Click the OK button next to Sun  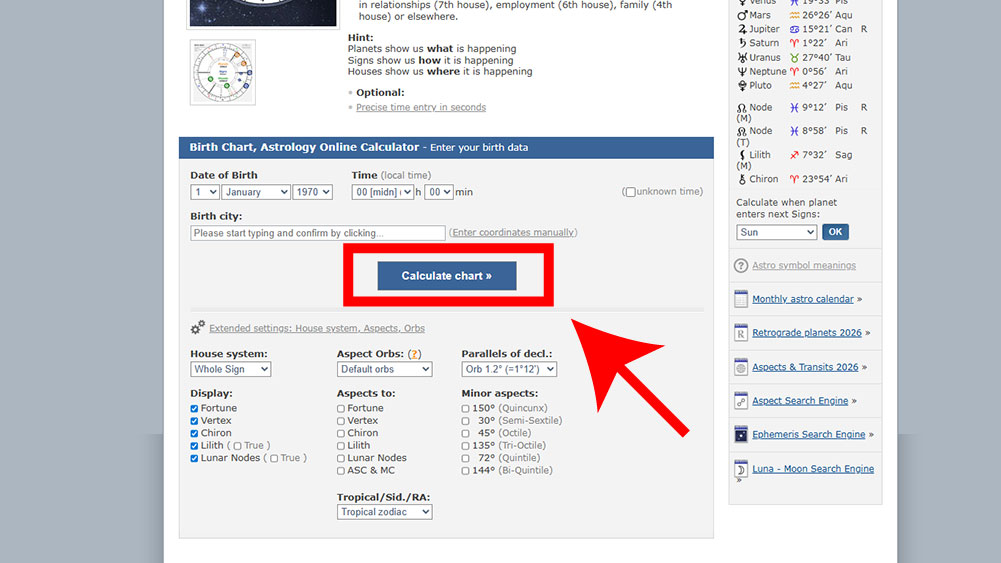click(834, 232)
